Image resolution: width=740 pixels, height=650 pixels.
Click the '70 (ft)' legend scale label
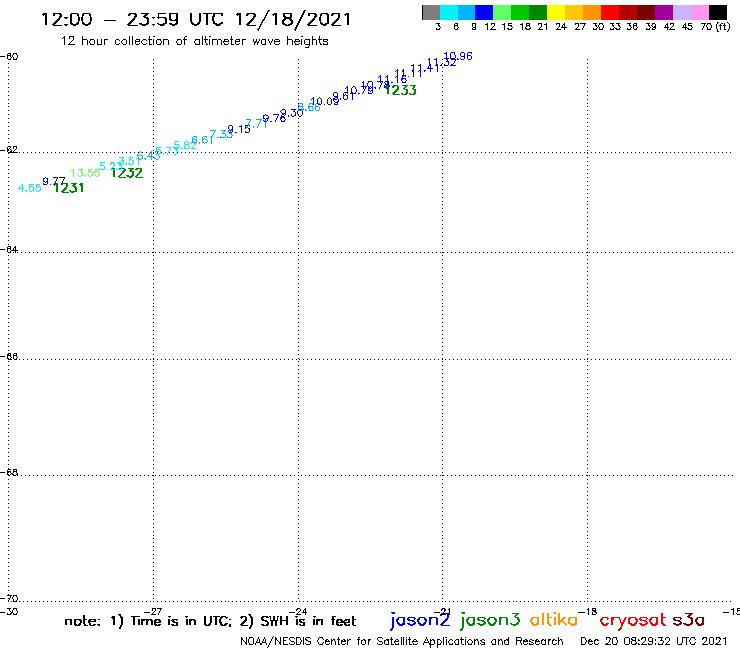tap(715, 27)
